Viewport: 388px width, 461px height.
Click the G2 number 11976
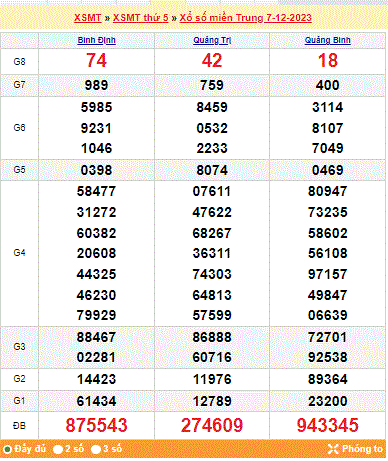pyautogui.click(x=212, y=379)
